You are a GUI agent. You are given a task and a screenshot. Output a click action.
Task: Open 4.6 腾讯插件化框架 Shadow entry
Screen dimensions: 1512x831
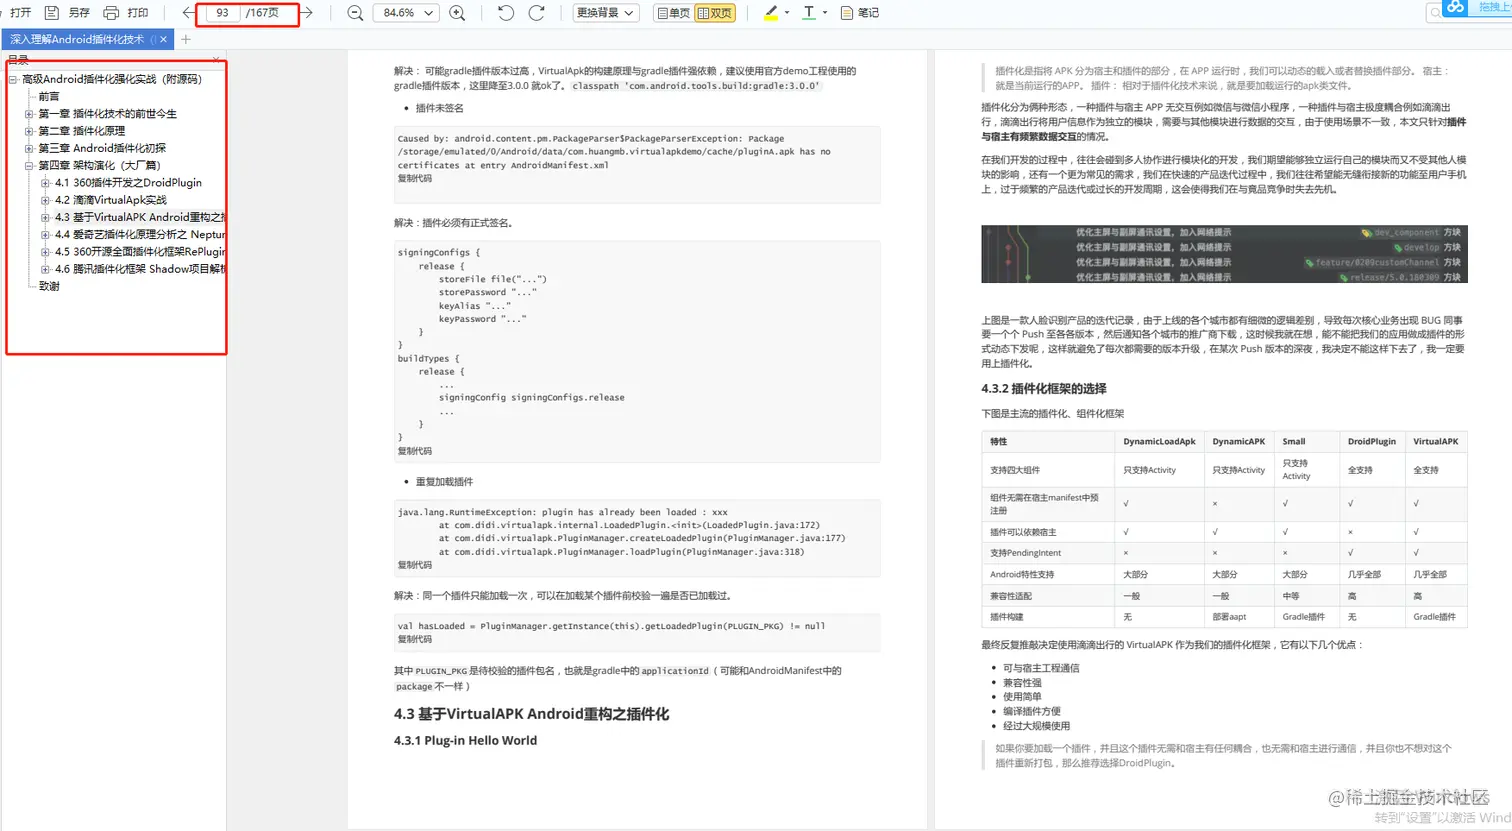[141, 269]
